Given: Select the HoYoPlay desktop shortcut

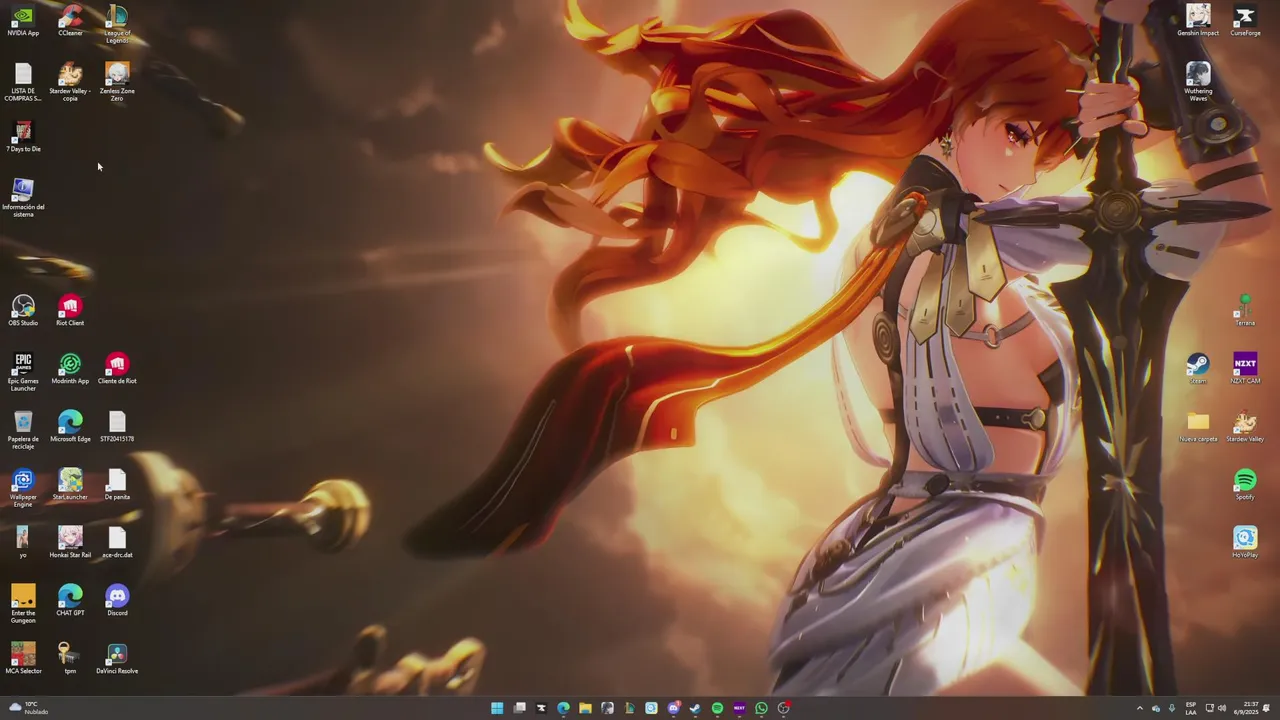Looking at the screenshot, I should coord(1245,543).
